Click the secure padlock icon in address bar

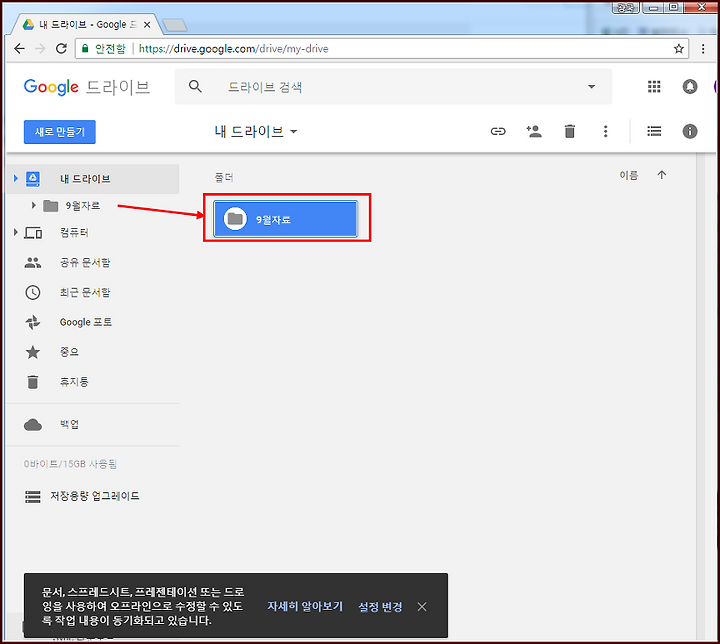[x=85, y=48]
